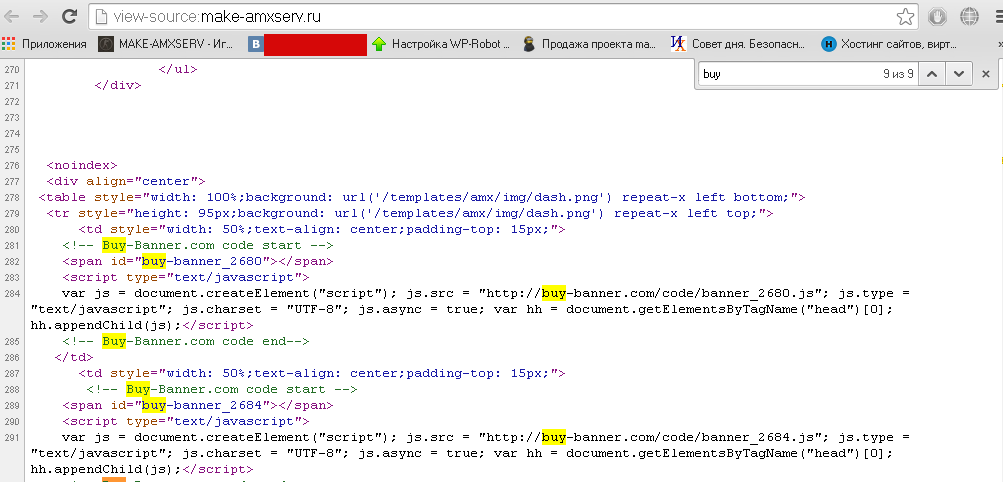Click the '9 из 9' match counter
The width and height of the screenshot is (1003, 482).
click(898, 74)
